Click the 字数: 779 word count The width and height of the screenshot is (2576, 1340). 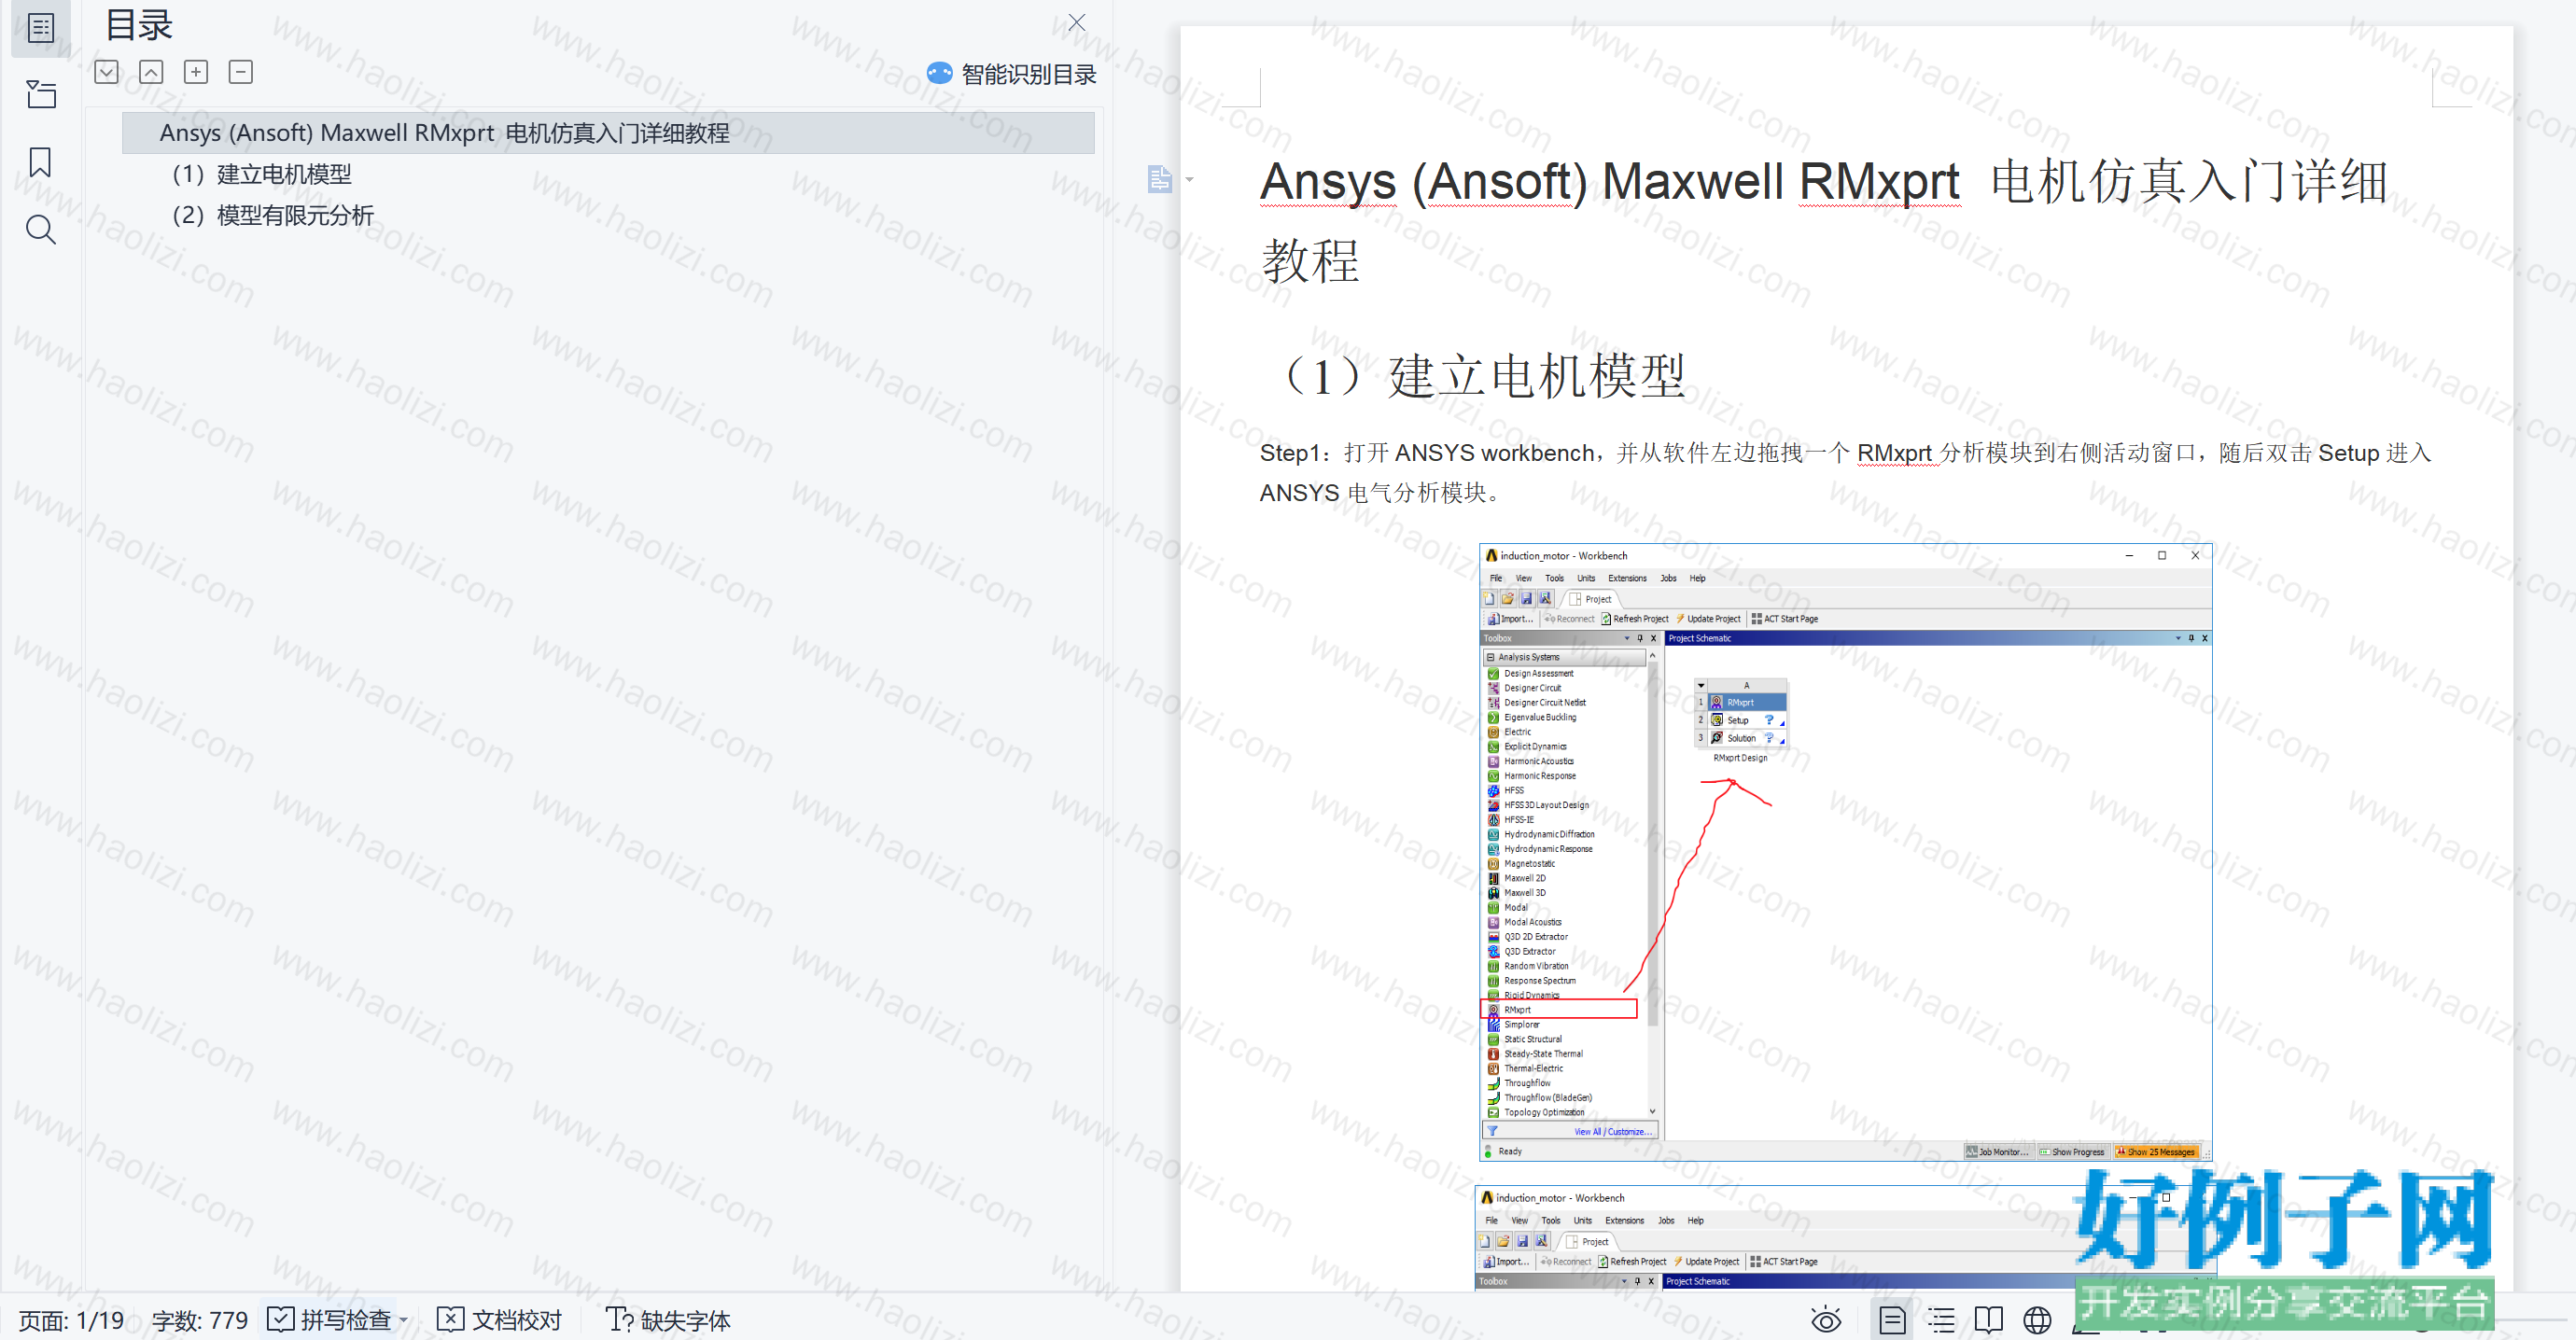pos(200,1320)
